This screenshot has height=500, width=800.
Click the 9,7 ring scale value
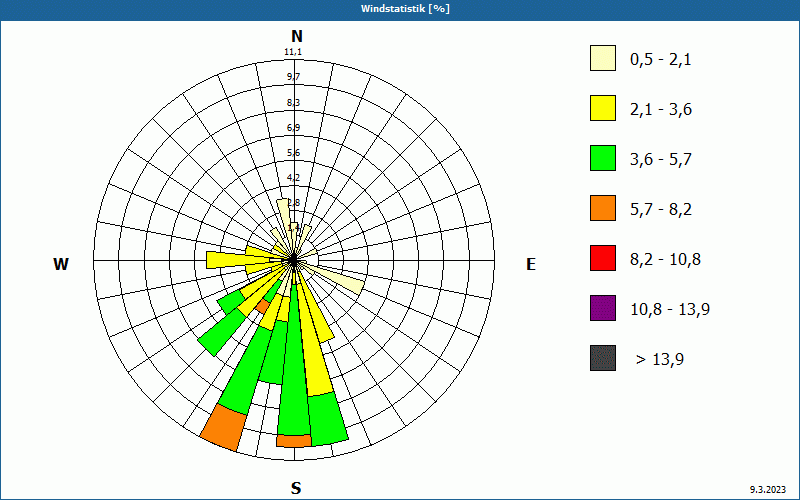click(293, 77)
